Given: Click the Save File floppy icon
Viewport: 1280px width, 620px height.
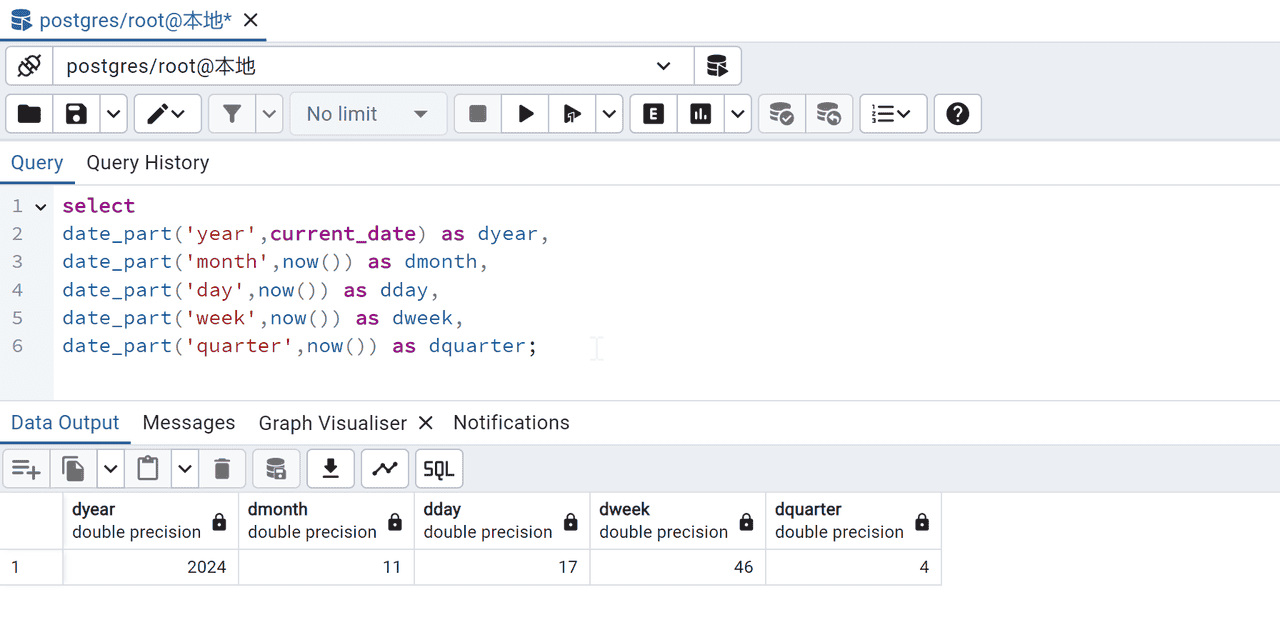Looking at the screenshot, I should click(76, 114).
